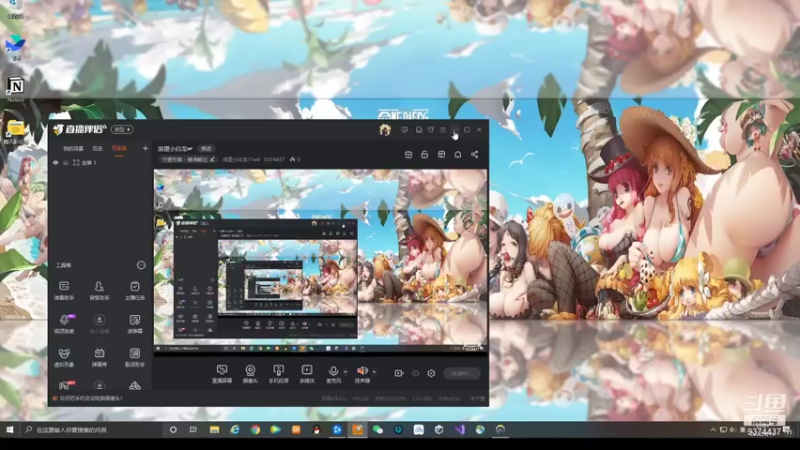Select the orange highlighted scene tab
Screen dimensions: 800x450
point(119,148)
